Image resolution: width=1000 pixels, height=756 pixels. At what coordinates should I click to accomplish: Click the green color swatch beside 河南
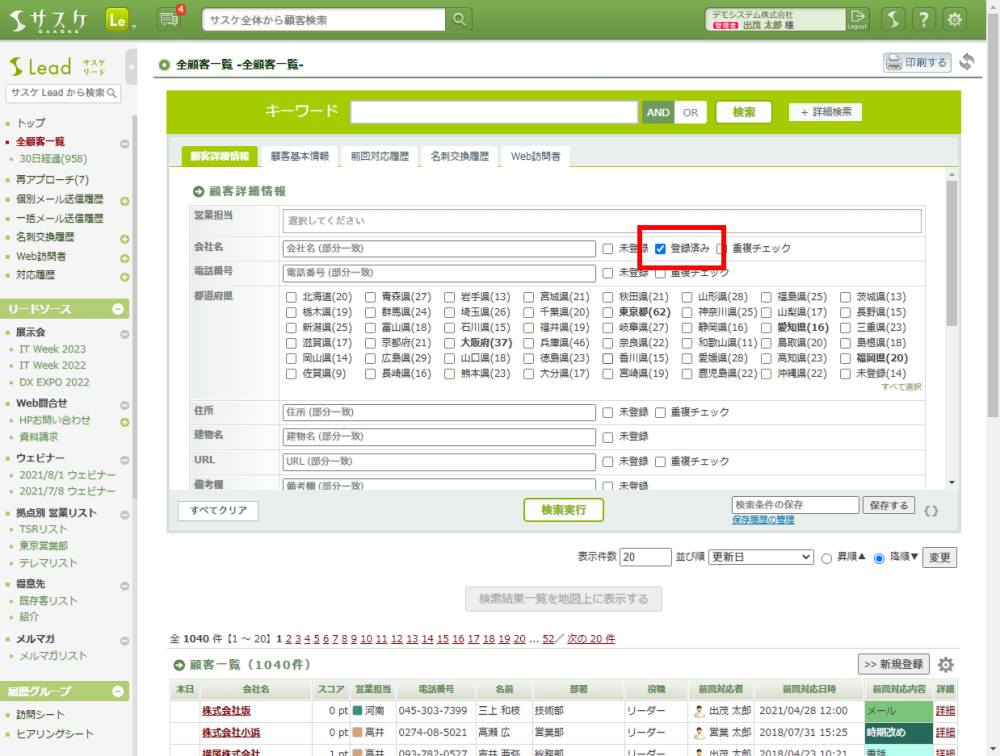[x=357, y=711]
